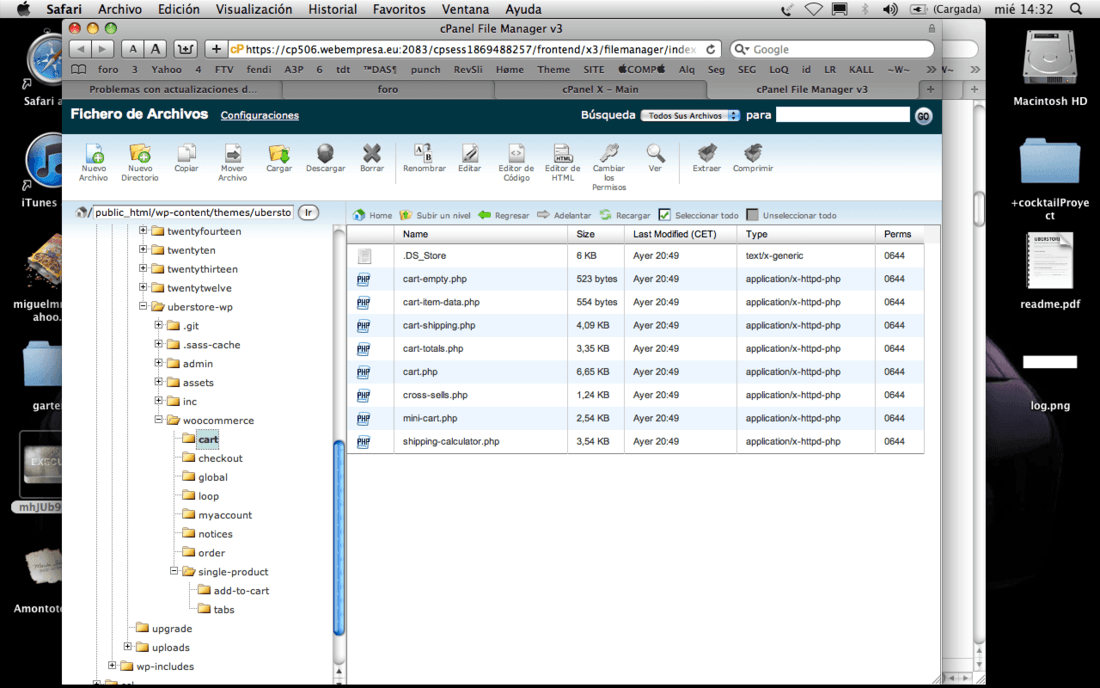Click the home icon beside path field
The height and width of the screenshot is (688, 1100).
coord(81,212)
